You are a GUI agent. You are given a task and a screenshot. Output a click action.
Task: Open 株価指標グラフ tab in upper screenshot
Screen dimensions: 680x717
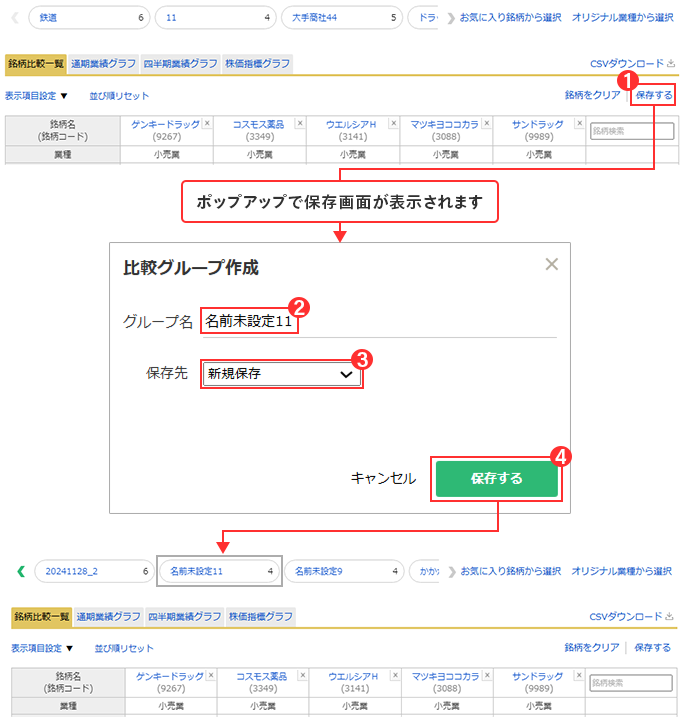[x=257, y=64]
